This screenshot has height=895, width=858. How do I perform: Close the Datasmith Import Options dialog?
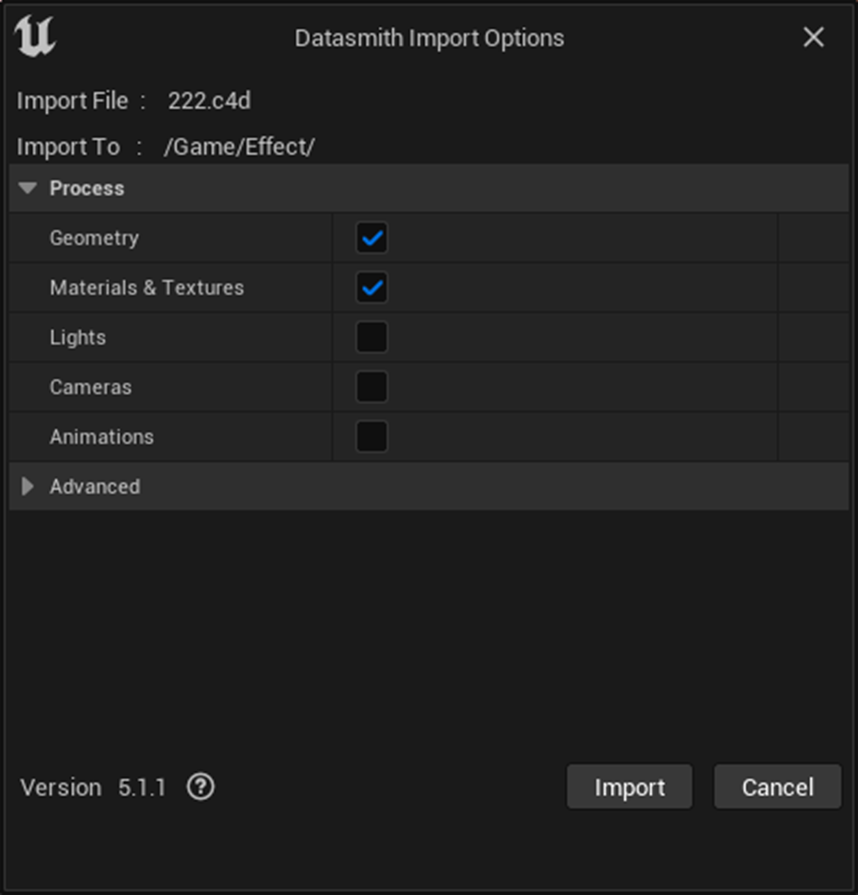[x=813, y=38]
